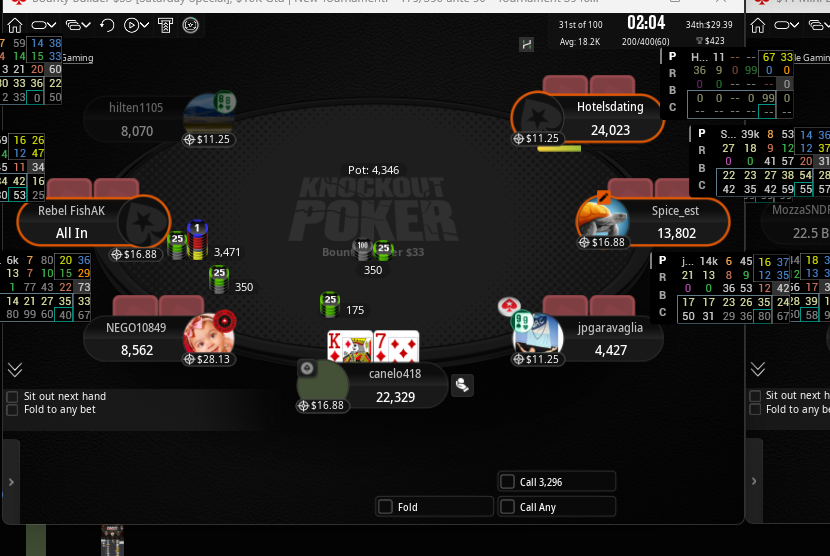
Task: Click the circular arrow refresh icon
Action: (x=107, y=25)
